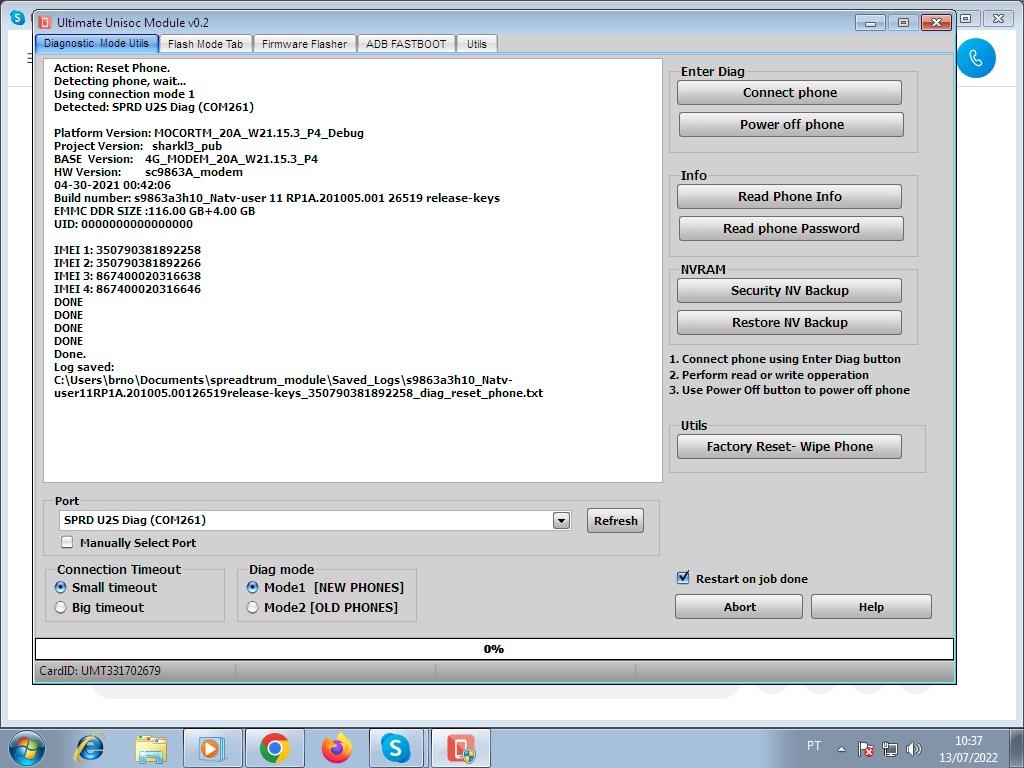Refresh the port list
The image size is (1024, 768).
(615, 520)
